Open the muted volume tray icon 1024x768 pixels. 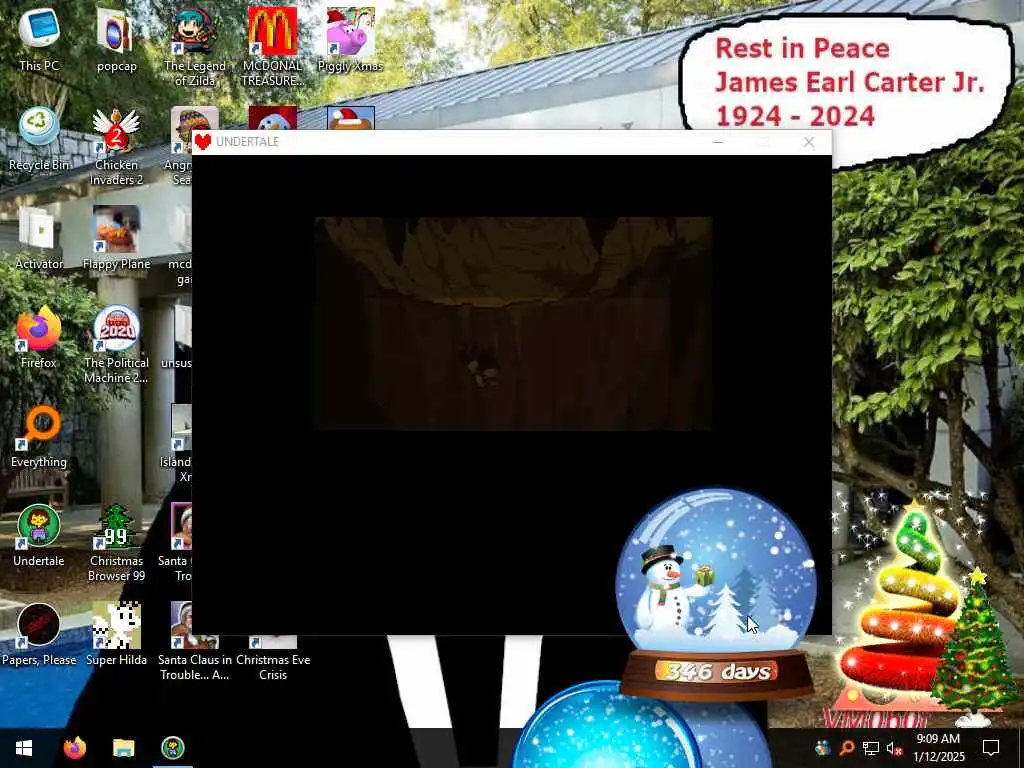point(894,748)
